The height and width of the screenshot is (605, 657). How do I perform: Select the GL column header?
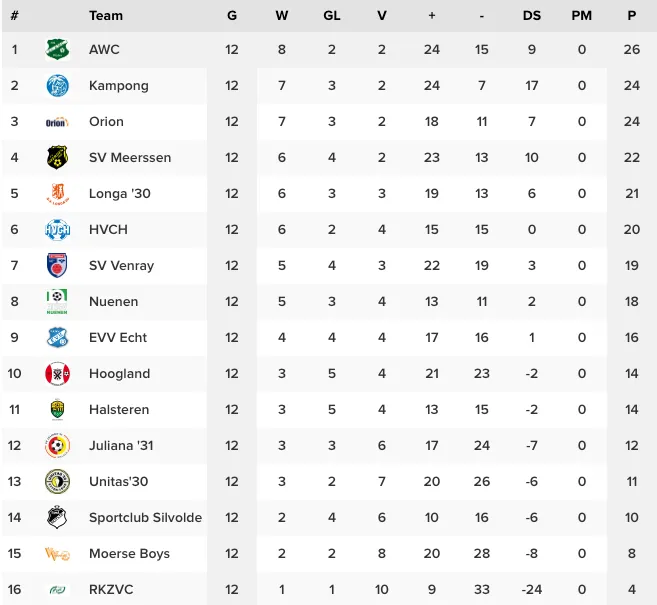click(x=332, y=16)
